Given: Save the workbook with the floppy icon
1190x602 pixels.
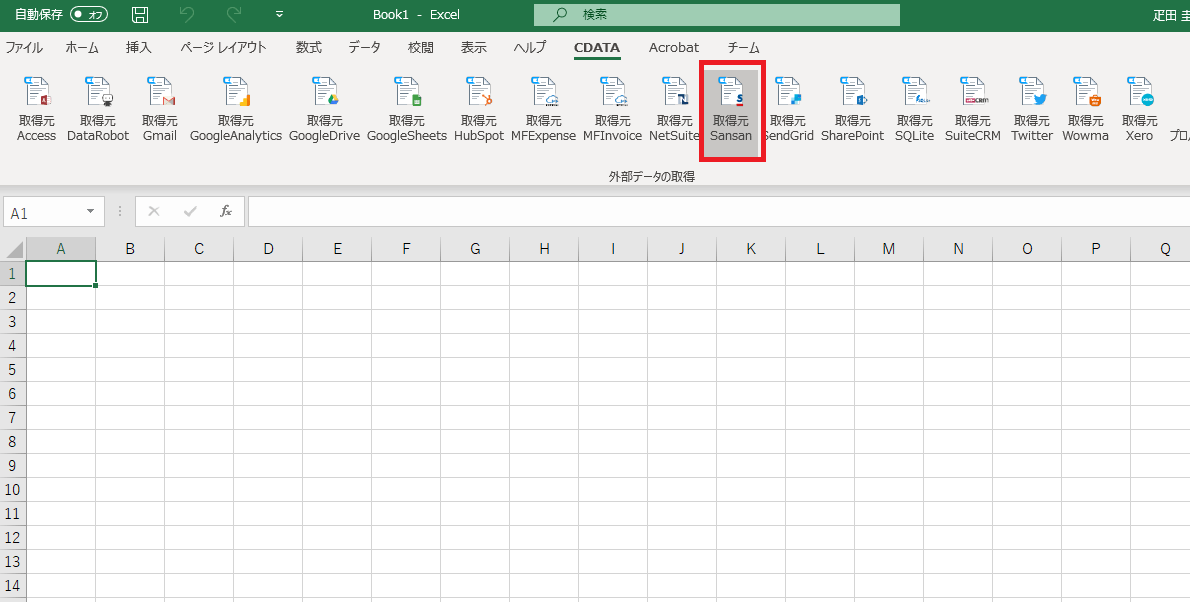Looking at the screenshot, I should 140,14.
